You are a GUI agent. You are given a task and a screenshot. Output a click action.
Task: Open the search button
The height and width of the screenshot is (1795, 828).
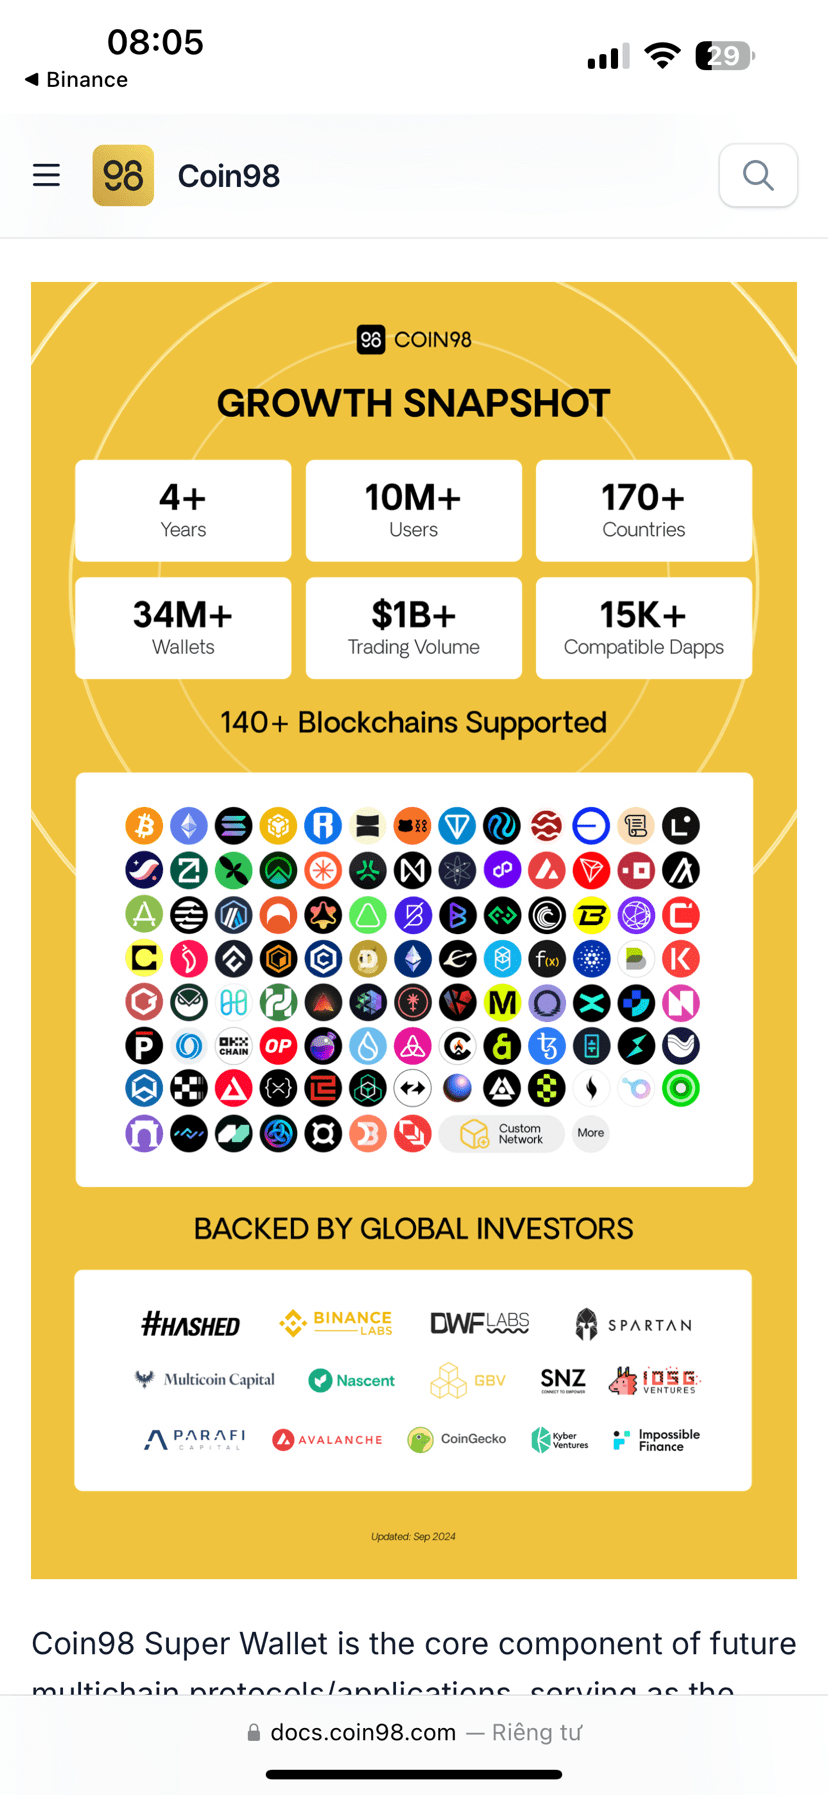click(758, 175)
